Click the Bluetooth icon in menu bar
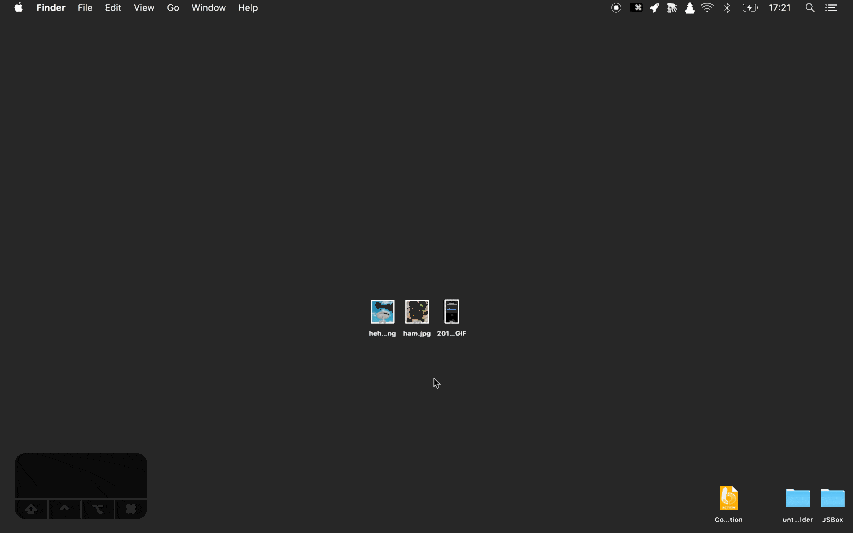Viewport: 853px width, 533px height. tap(727, 8)
